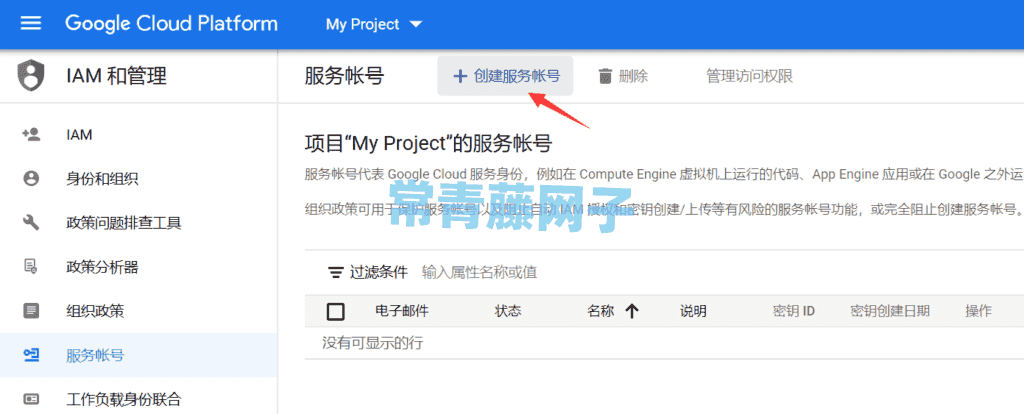
Task: Click the 政策分析器 document icon
Action: pos(31,266)
